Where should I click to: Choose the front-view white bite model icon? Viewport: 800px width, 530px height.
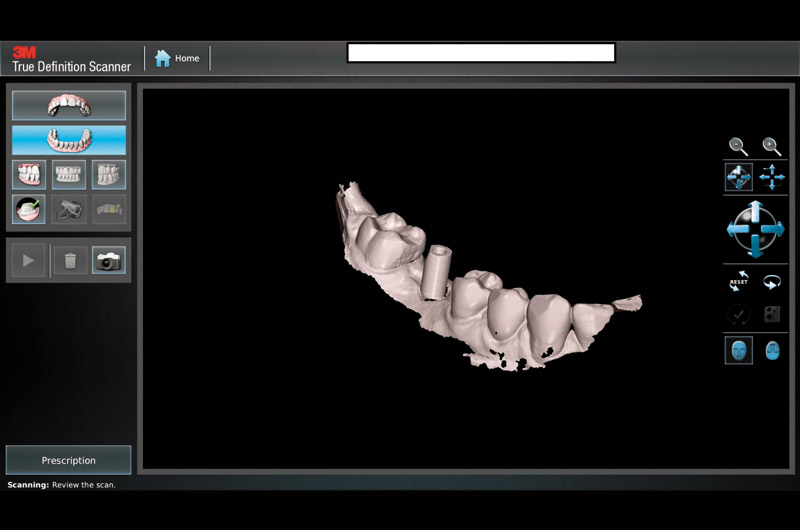[68, 174]
